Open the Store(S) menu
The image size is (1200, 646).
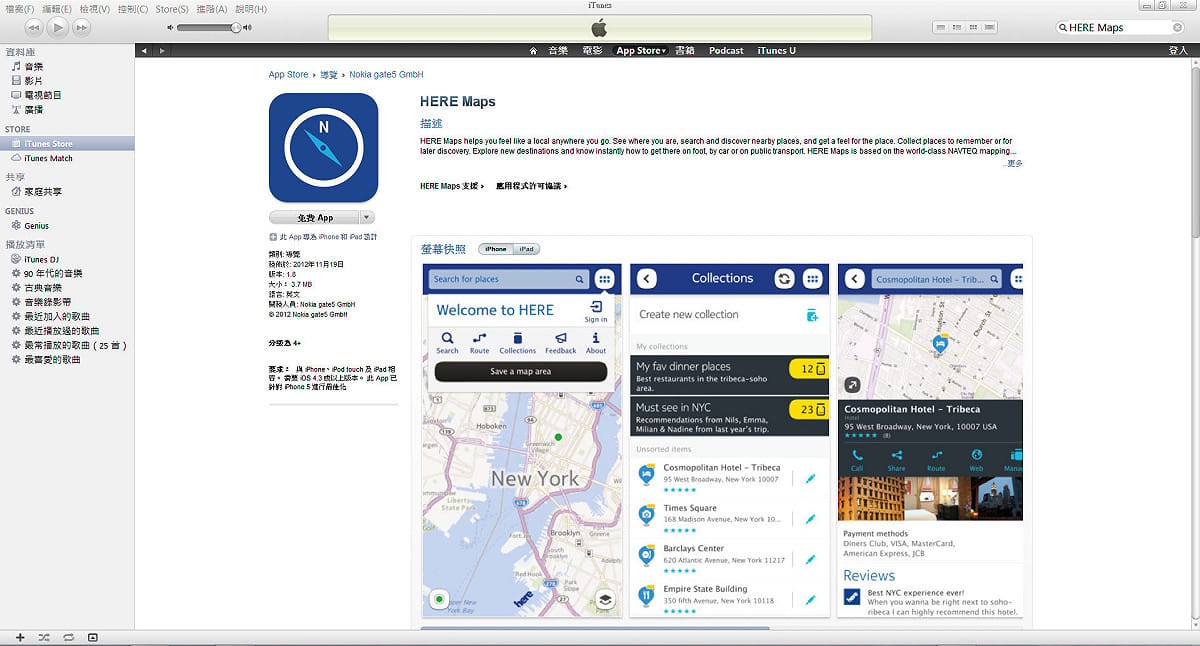[x=172, y=8]
